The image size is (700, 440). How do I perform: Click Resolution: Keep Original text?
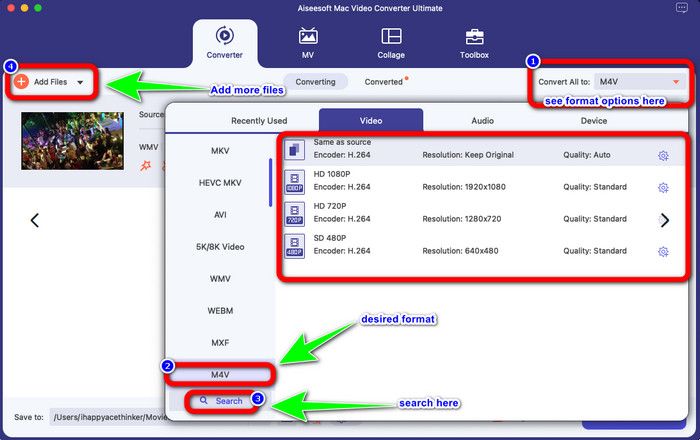pos(468,155)
